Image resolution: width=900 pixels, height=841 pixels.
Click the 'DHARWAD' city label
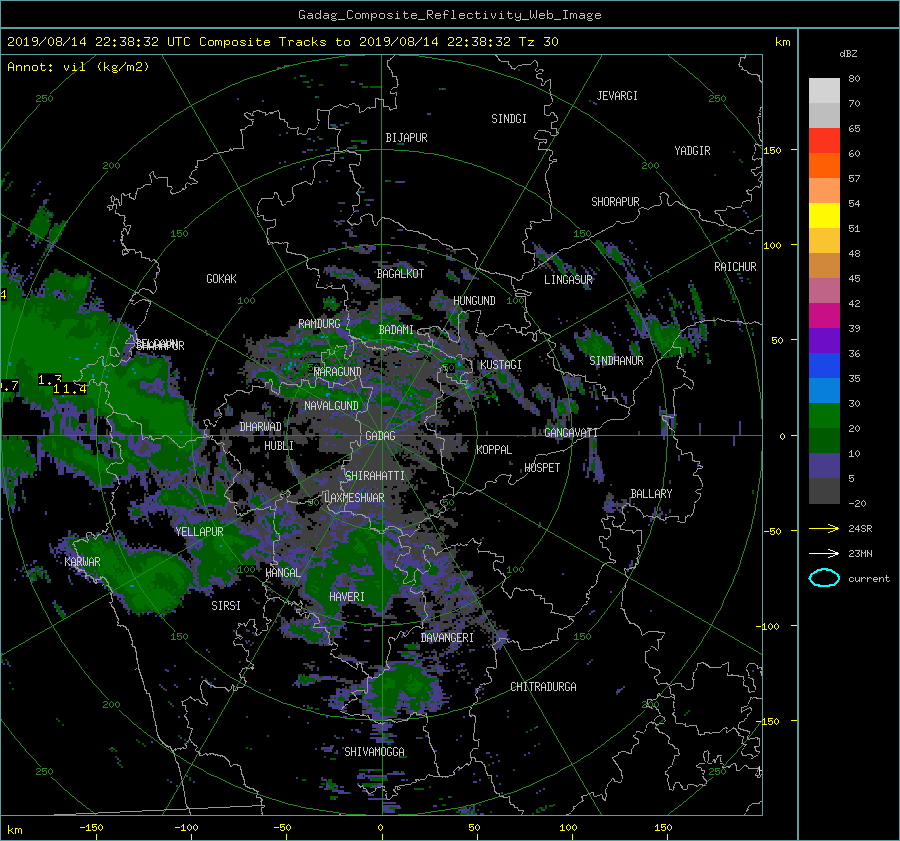(x=261, y=427)
